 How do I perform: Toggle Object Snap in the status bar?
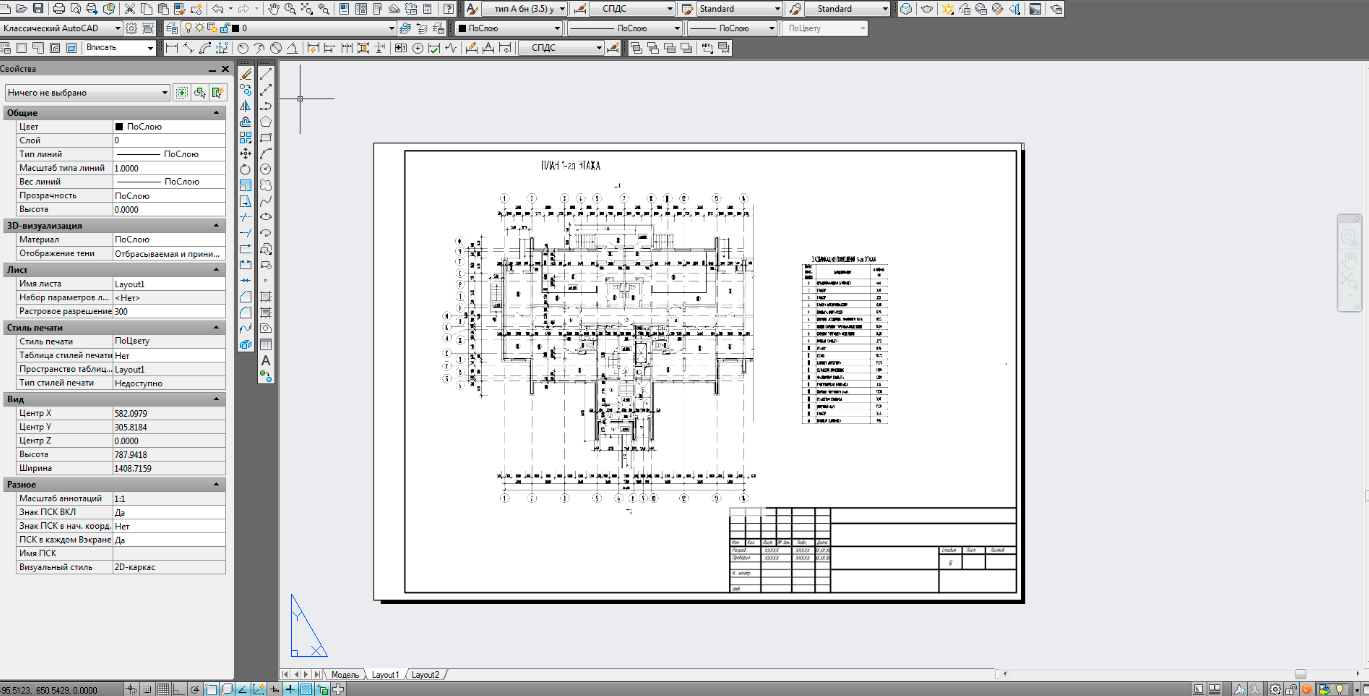(211, 689)
